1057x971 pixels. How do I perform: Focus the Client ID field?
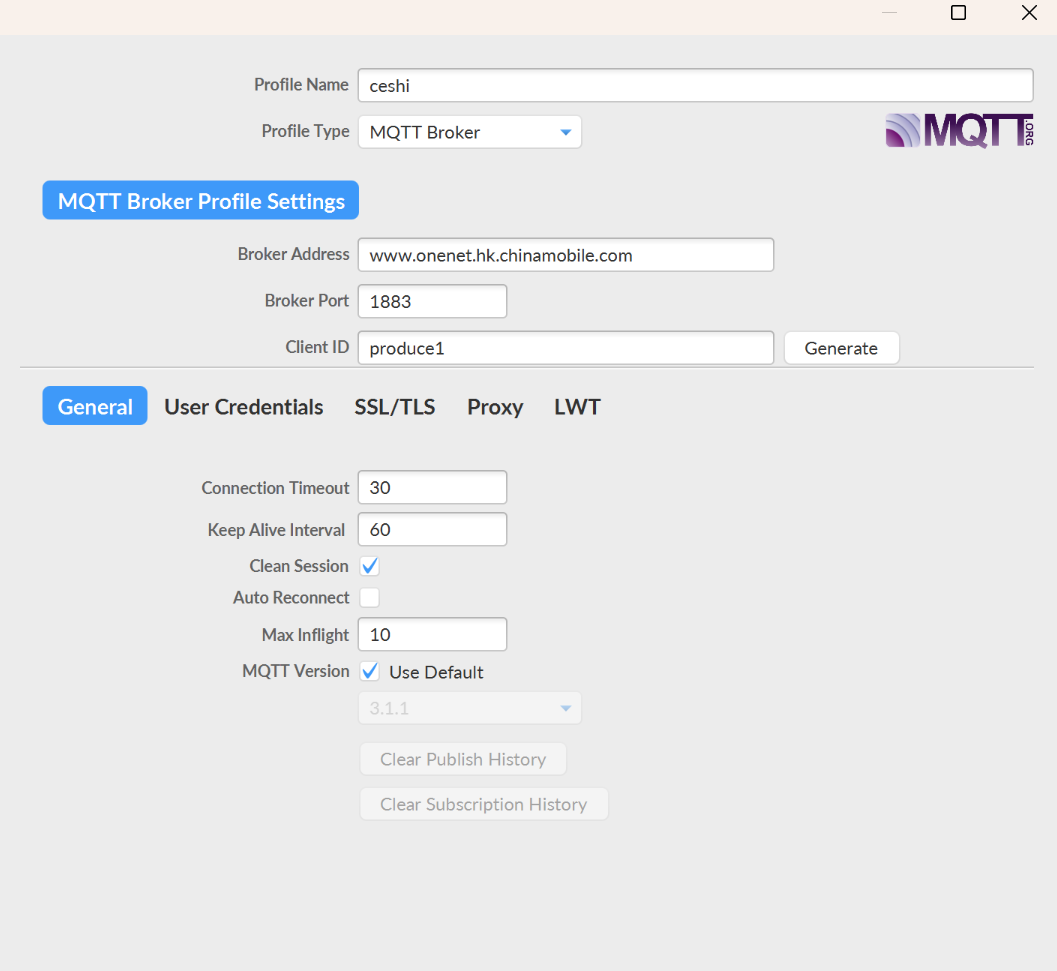(x=566, y=348)
